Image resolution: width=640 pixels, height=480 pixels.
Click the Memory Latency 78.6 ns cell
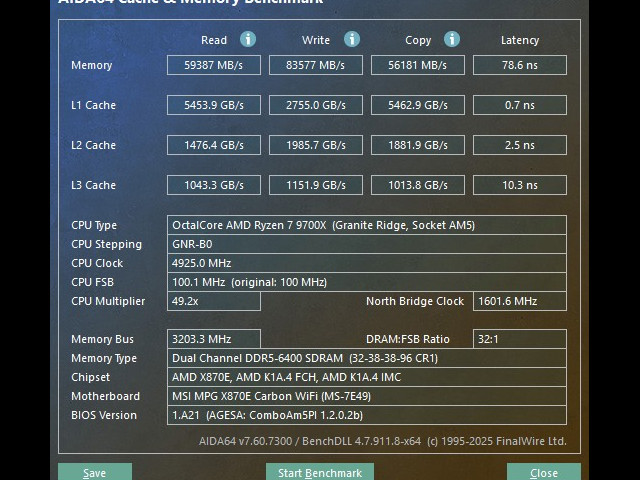(x=519, y=65)
